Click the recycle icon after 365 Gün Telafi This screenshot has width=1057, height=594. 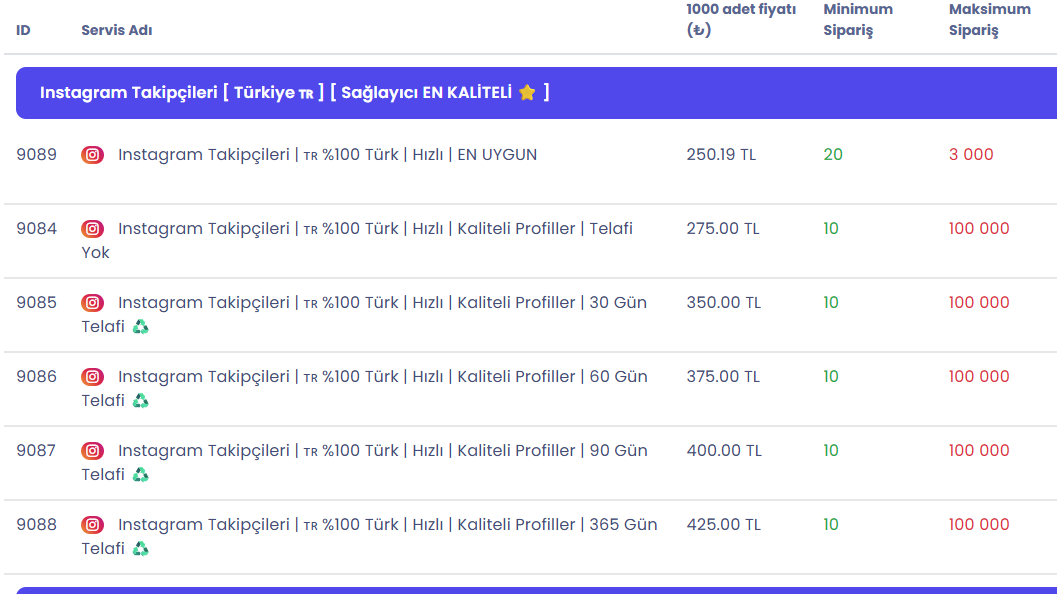tap(140, 549)
